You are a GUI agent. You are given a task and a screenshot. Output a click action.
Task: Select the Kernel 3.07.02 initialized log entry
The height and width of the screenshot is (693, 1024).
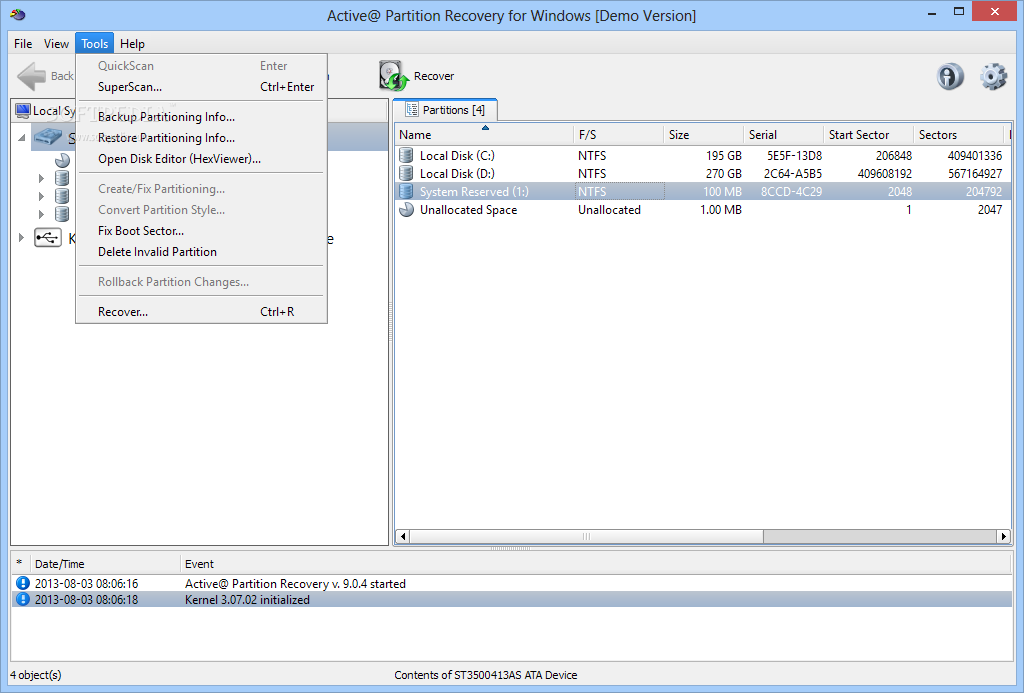coord(512,599)
